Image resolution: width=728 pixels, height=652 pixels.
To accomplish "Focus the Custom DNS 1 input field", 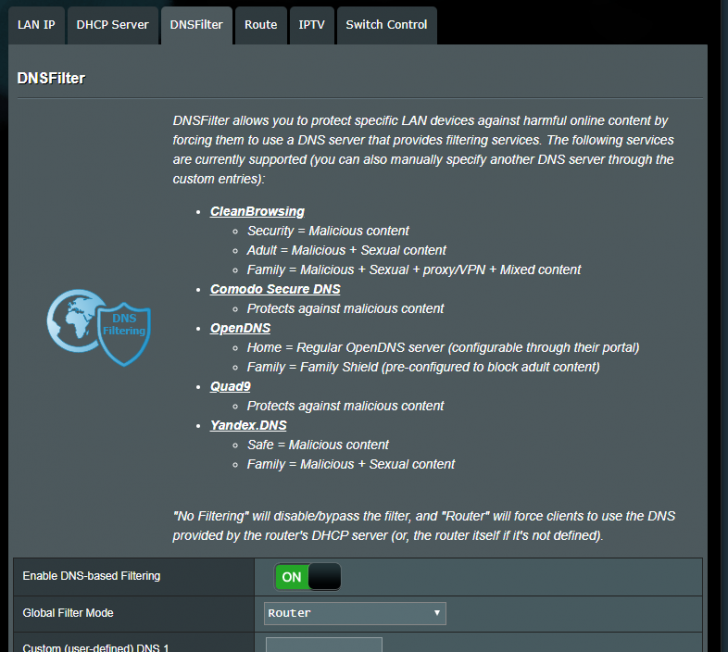I will tap(324, 645).
